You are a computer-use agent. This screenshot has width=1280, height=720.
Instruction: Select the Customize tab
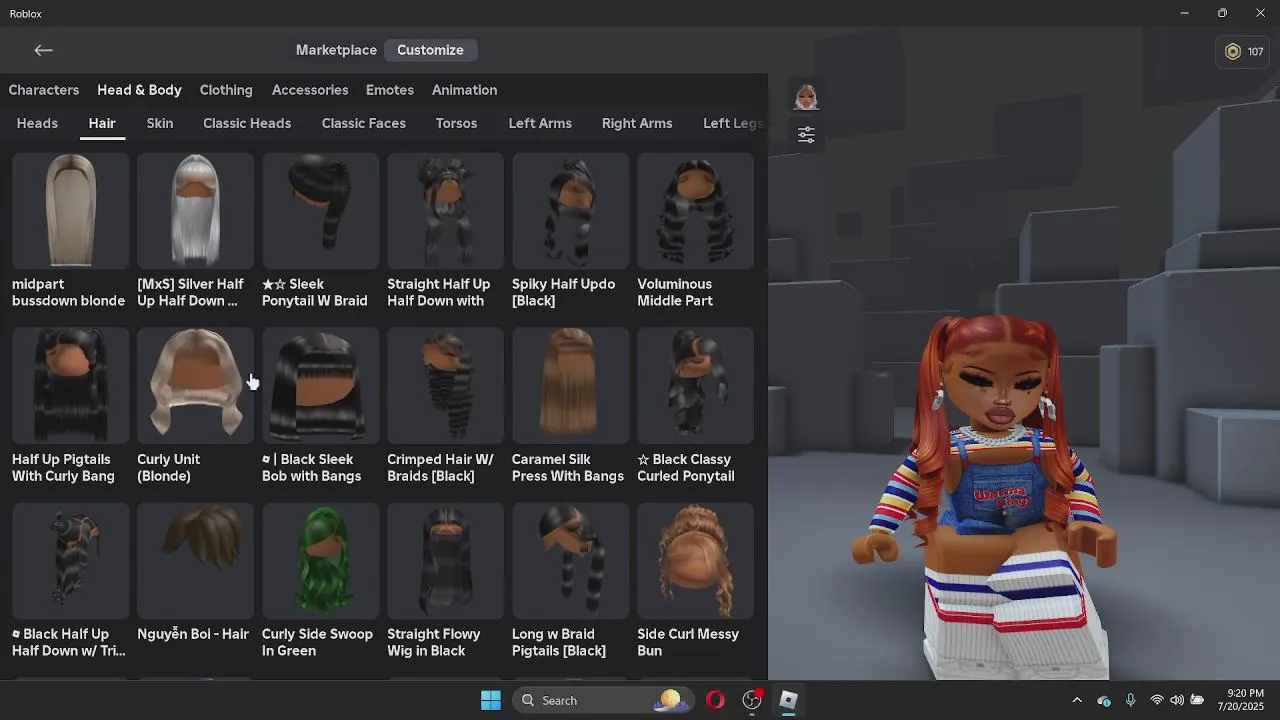pos(430,50)
